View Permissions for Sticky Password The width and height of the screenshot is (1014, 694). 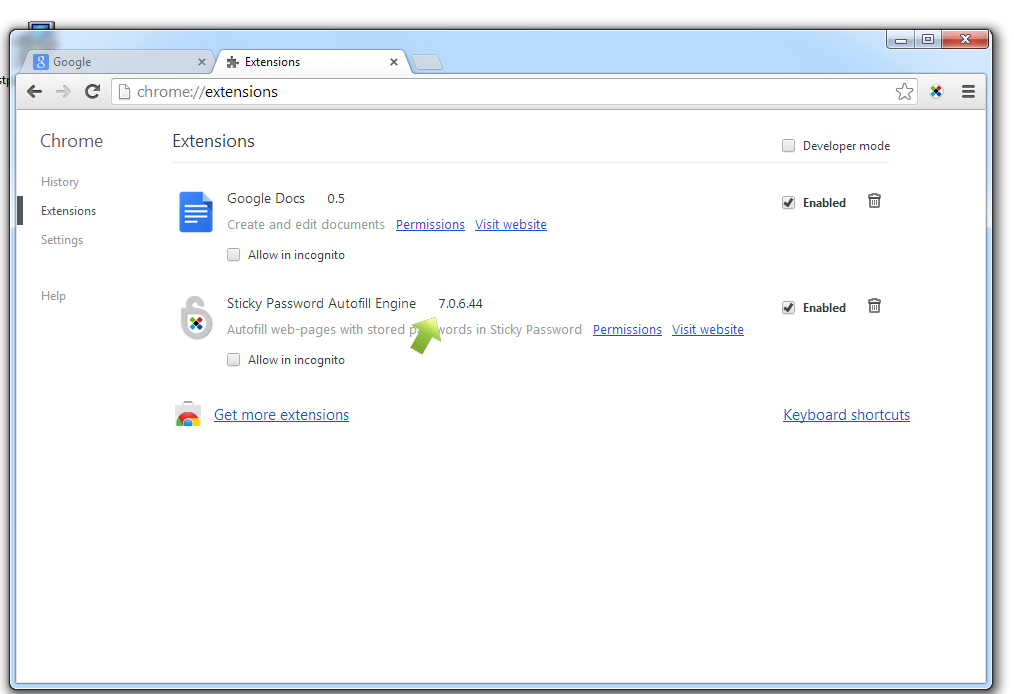point(627,329)
